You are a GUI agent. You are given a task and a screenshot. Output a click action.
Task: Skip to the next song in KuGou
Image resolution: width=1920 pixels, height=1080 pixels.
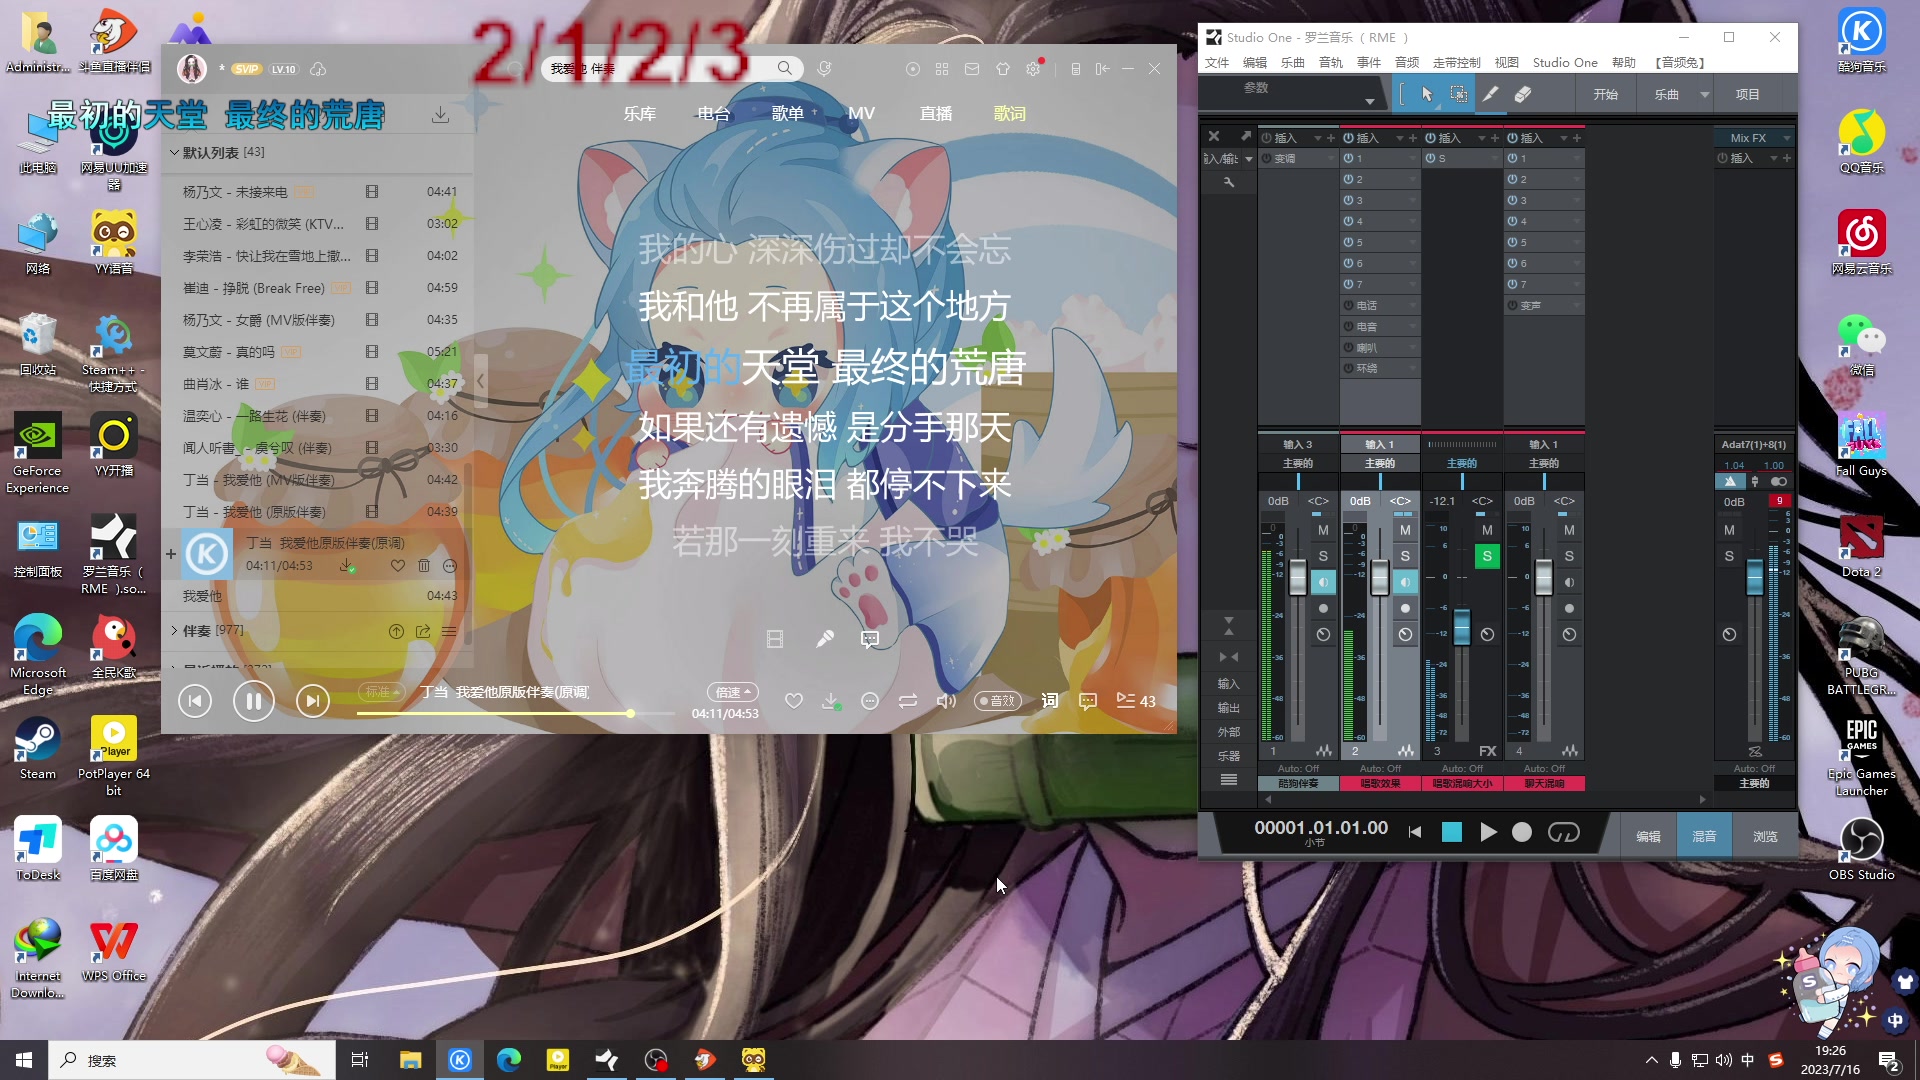pos(313,701)
